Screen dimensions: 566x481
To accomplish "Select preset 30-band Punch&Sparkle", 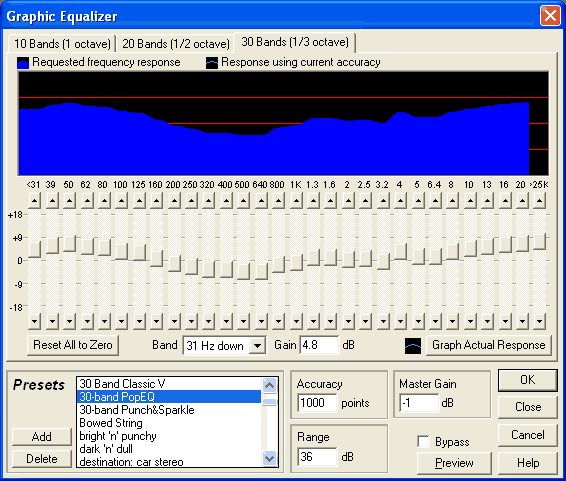I will click(169, 410).
